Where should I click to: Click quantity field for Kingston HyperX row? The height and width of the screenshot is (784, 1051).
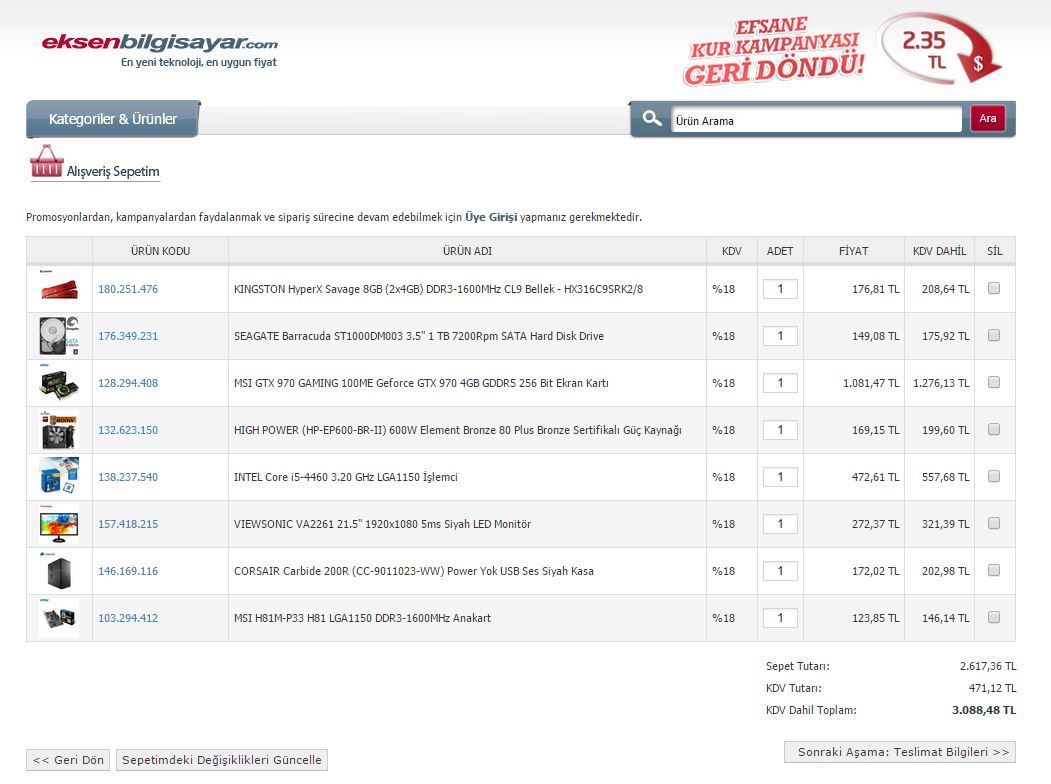click(780, 289)
